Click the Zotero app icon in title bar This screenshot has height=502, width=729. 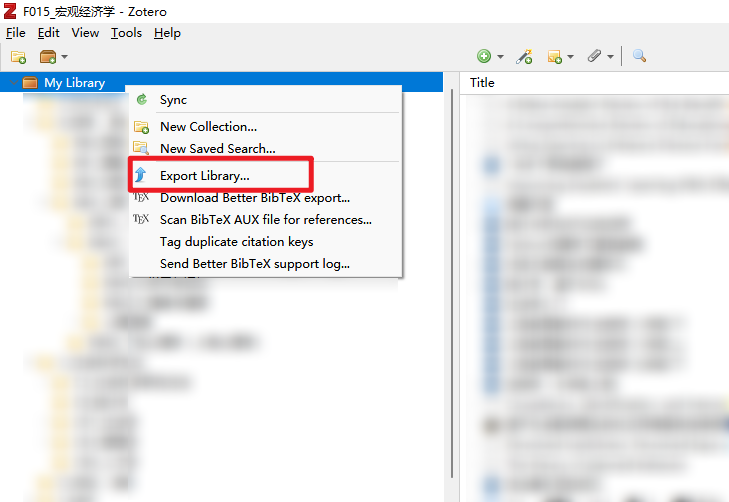10,11
